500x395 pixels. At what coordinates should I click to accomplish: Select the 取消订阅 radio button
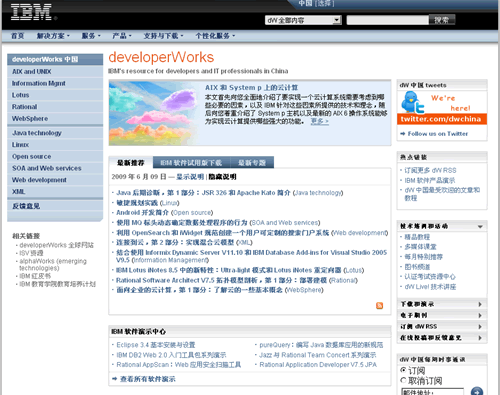pos(403,380)
